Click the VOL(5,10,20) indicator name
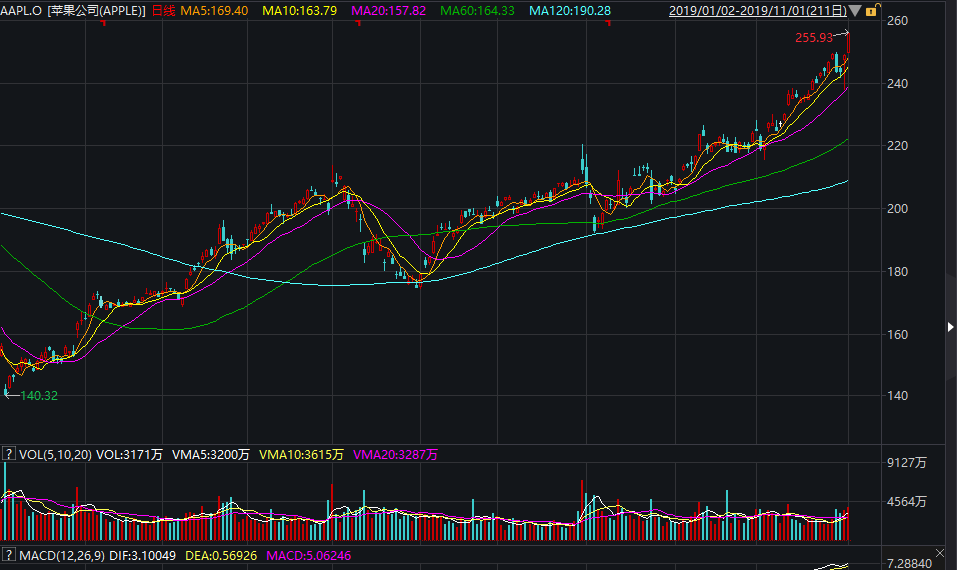The image size is (957, 570). tap(56, 455)
